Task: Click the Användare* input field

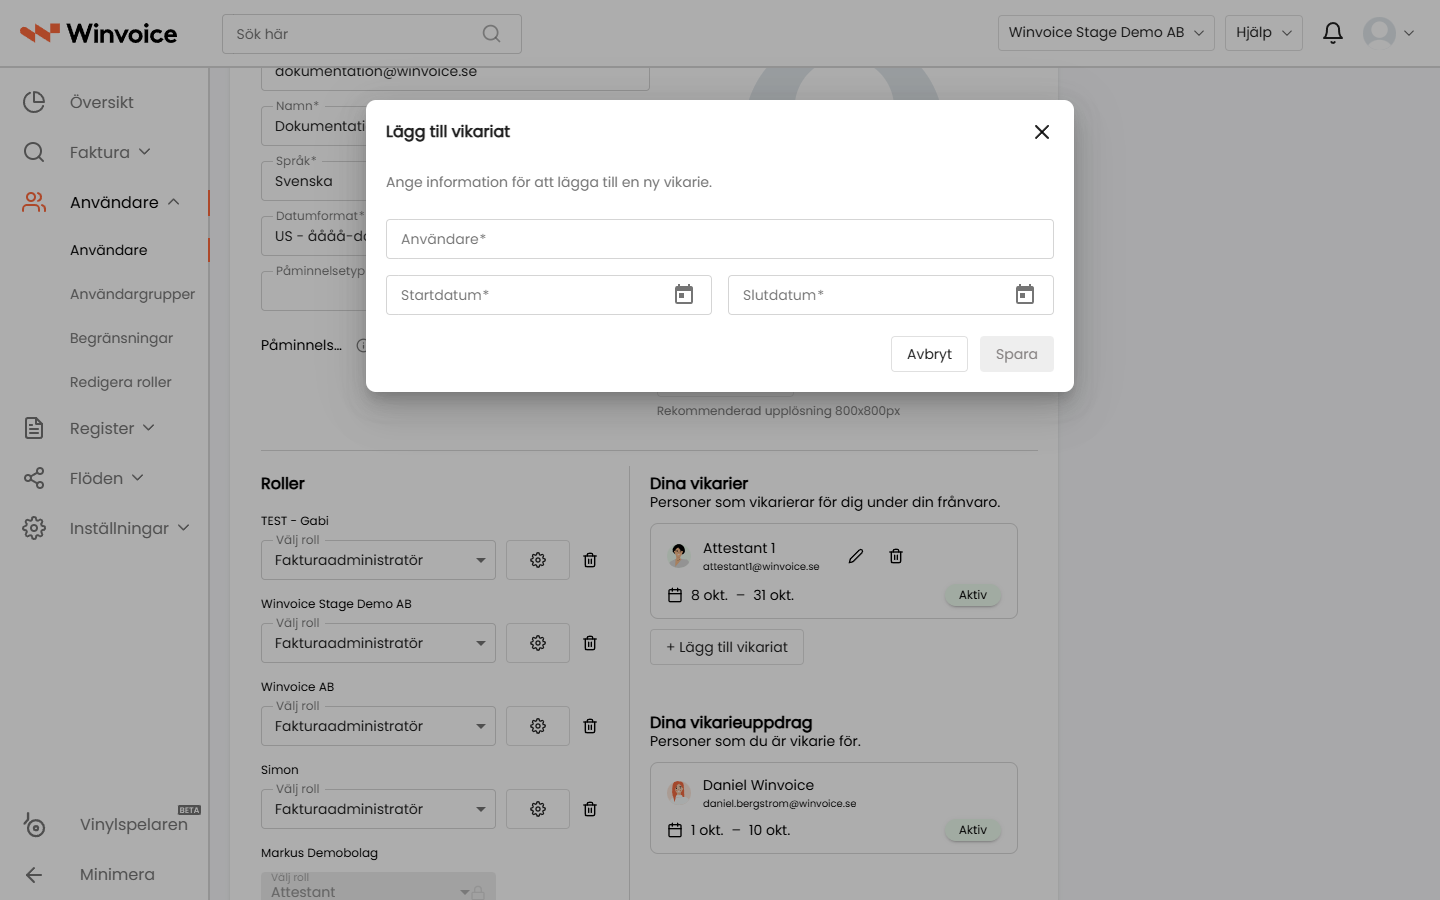Action: point(720,239)
